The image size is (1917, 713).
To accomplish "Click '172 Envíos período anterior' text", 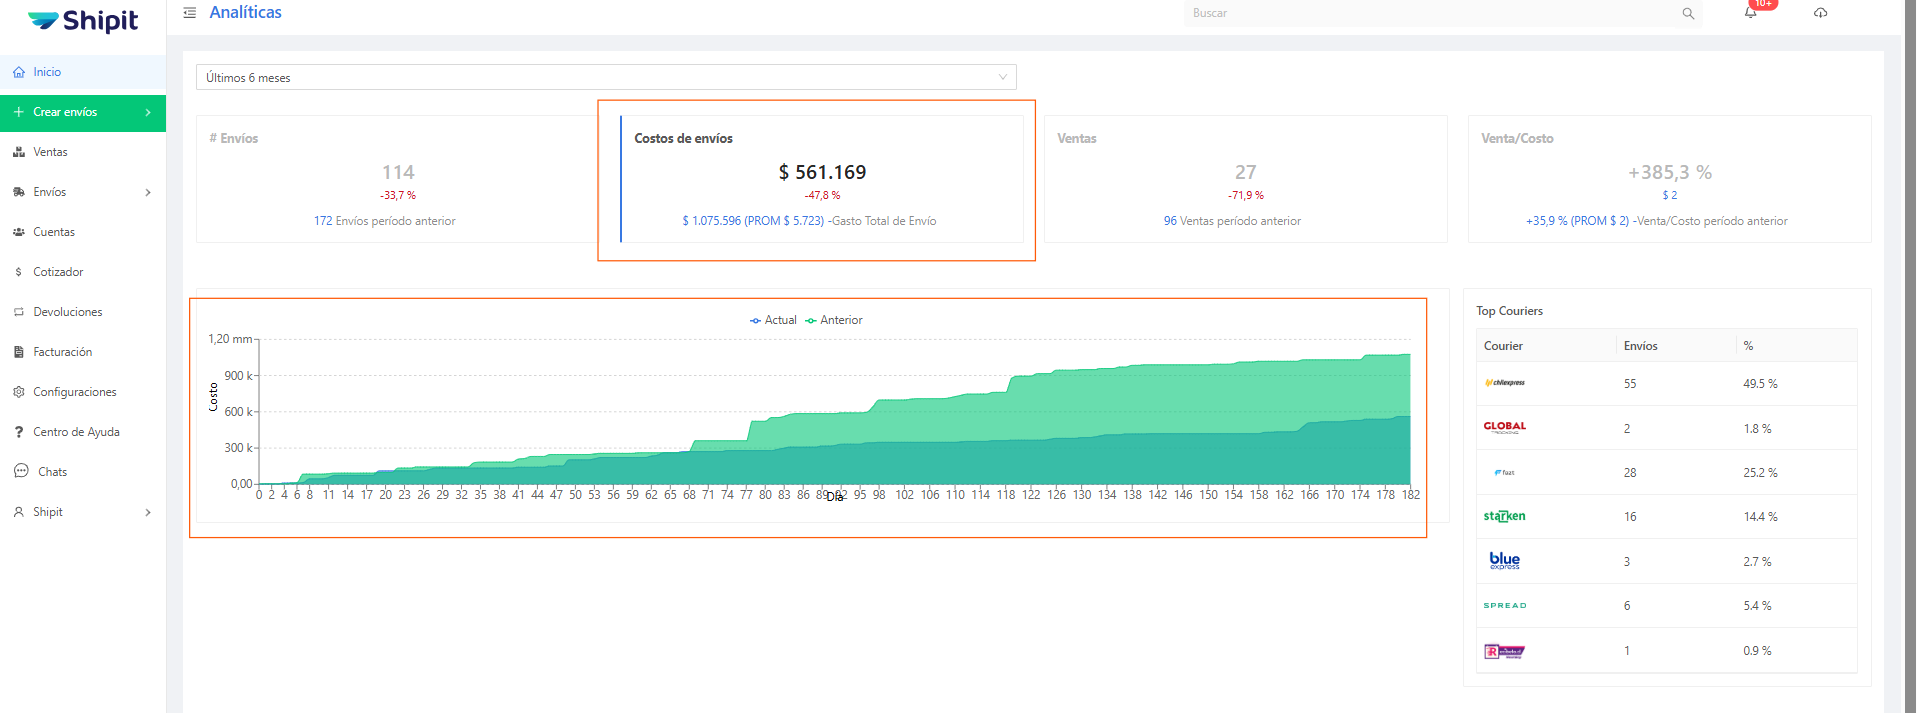I will (x=385, y=221).
